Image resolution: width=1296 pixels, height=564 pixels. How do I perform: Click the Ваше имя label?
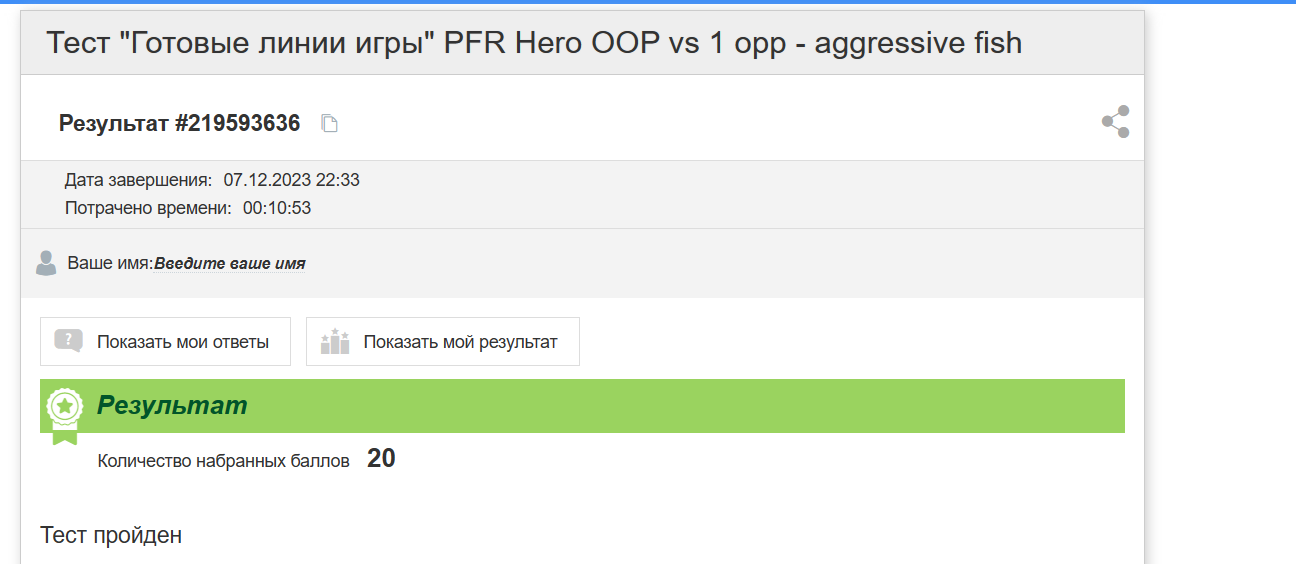click(110, 264)
